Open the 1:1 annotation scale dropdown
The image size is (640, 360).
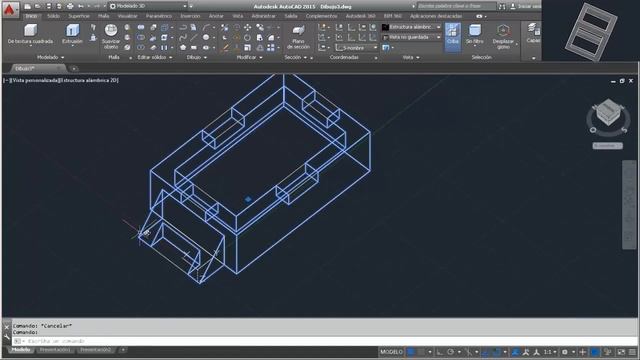click(550, 352)
